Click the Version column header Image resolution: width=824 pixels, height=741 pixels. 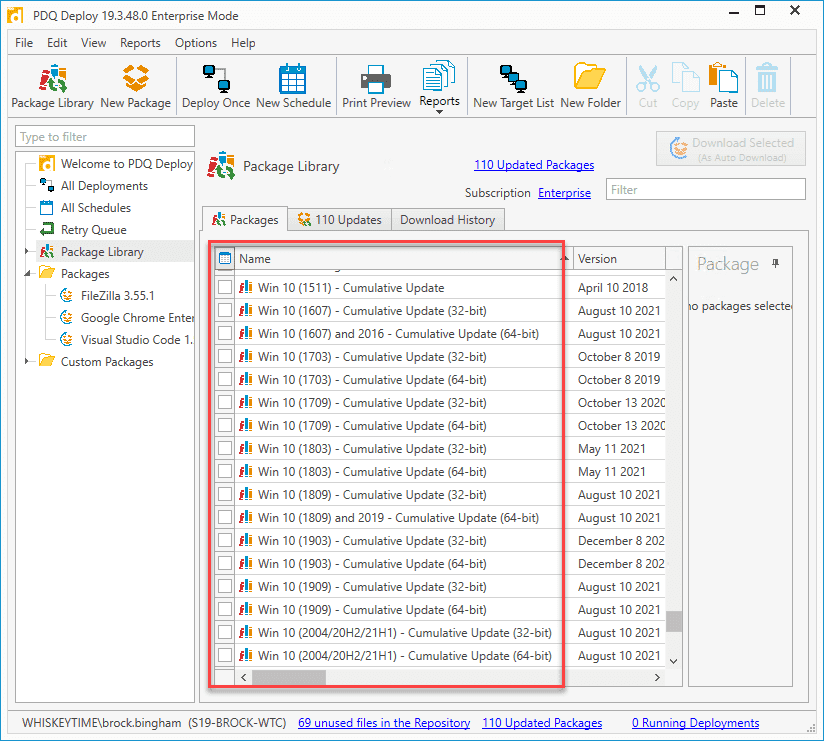(x=619, y=259)
